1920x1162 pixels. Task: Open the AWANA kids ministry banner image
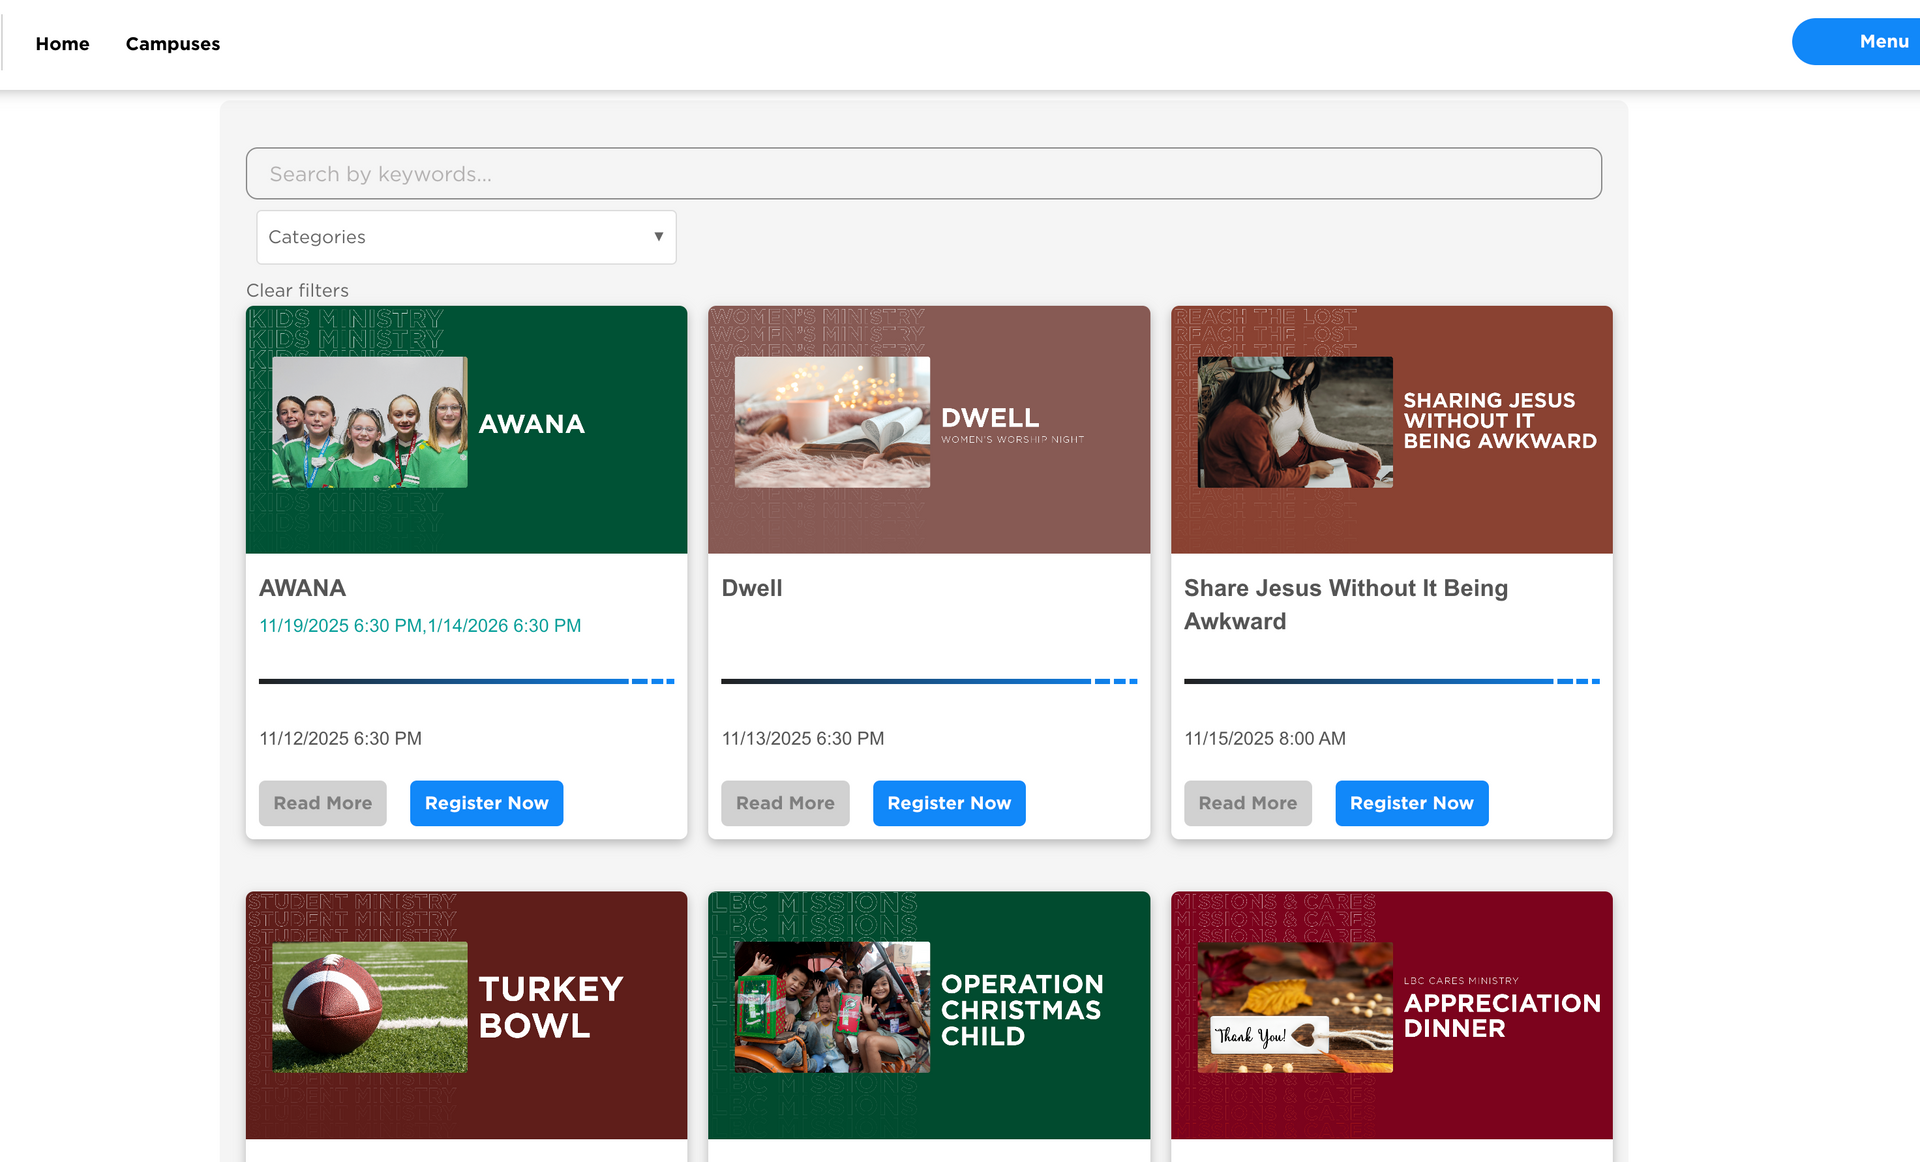click(466, 429)
